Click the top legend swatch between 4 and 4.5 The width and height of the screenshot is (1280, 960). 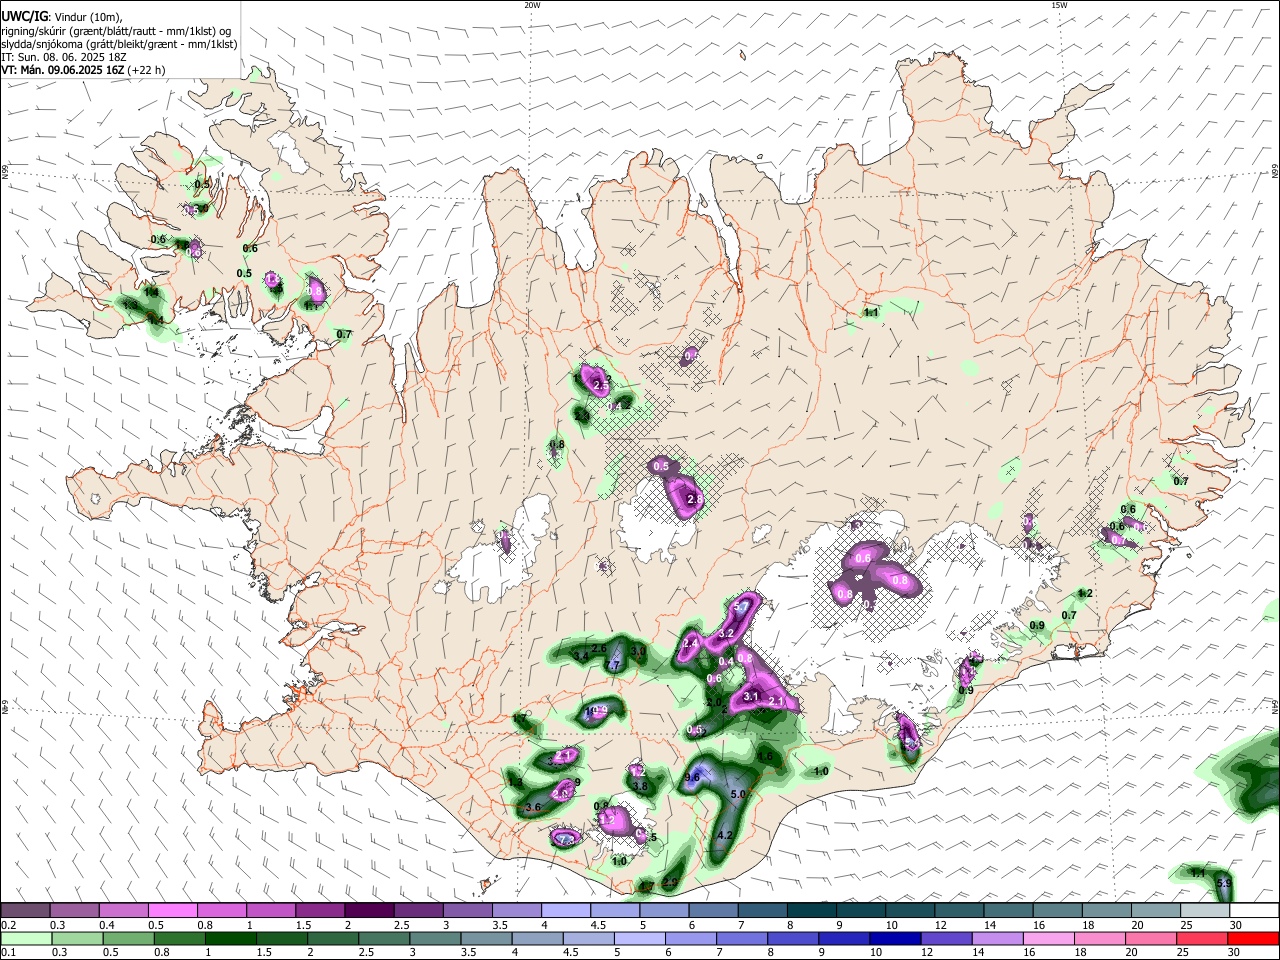[x=565, y=910]
